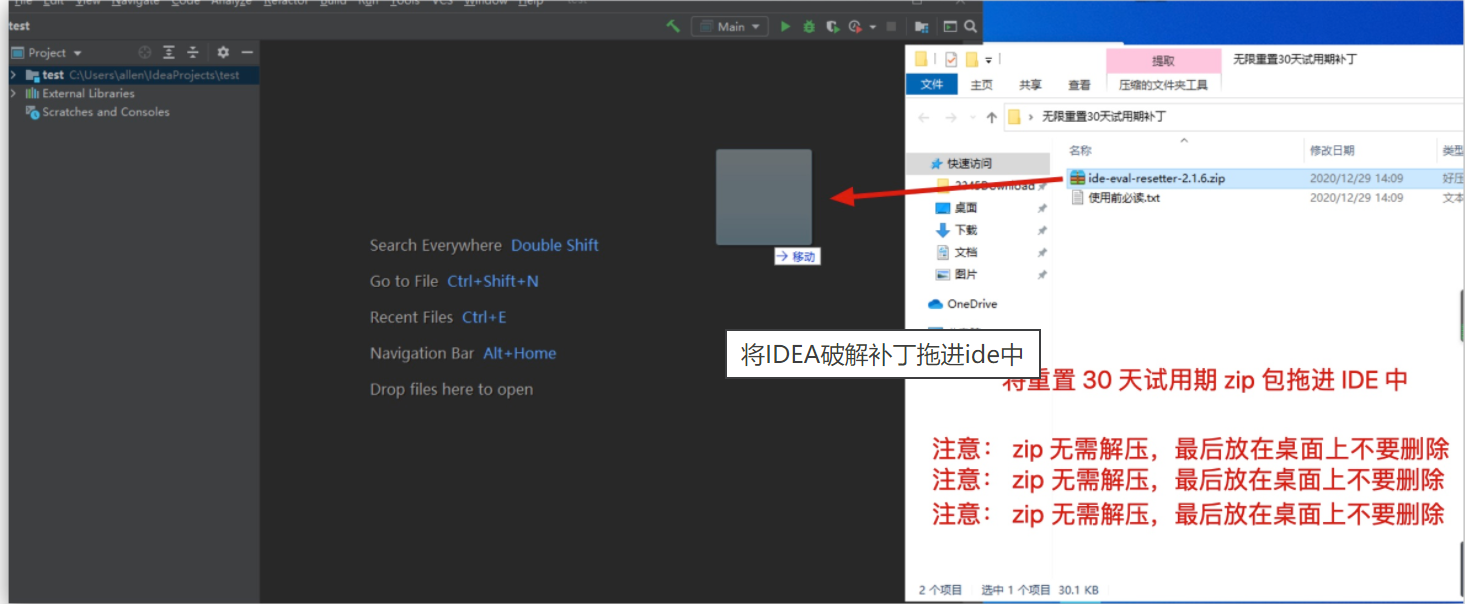Image resolution: width=1465 pixels, height=604 pixels.
Task: Open Explorer recent locations dropdown arrow
Action: (x=972, y=117)
